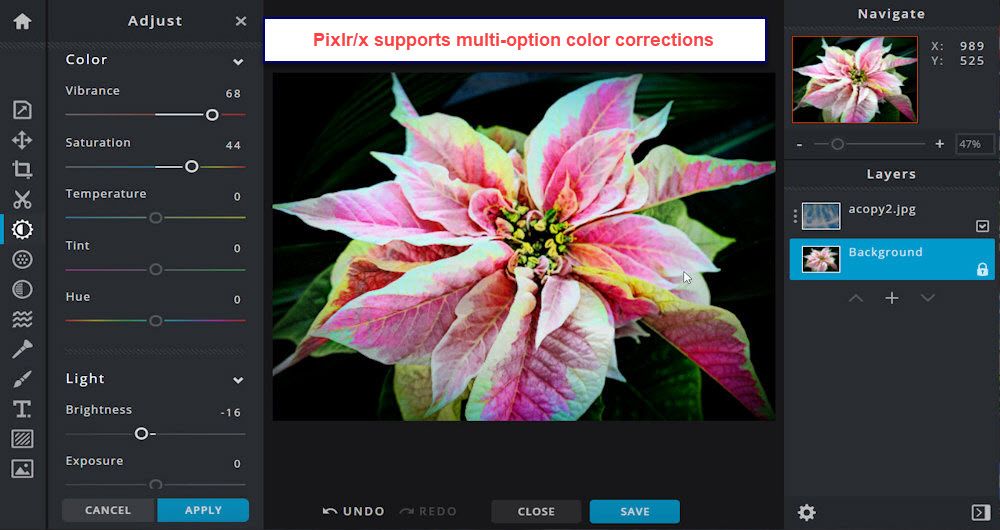Select the Draw brush tool icon
Image resolution: width=1000 pixels, height=530 pixels.
coord(22,379)
